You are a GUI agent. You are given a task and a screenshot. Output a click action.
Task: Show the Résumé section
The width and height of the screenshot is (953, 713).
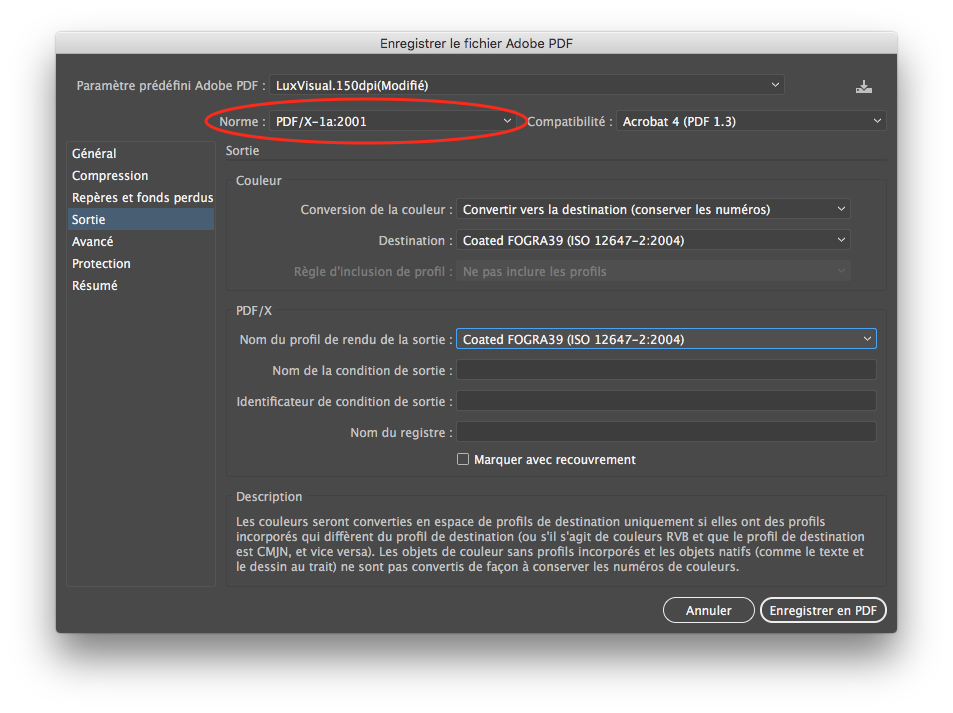click(x=95, y=286)
